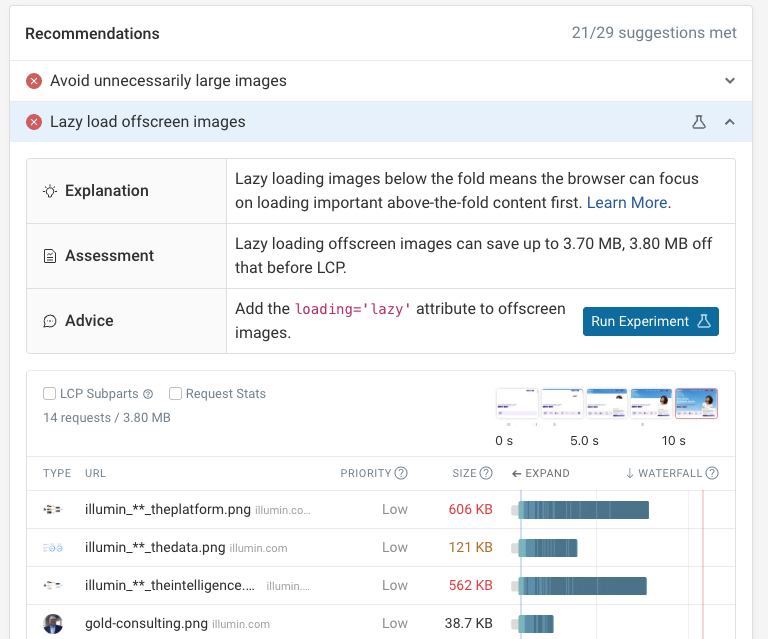Viewport: 768px width, 639px height.
Task: Click the Run Experiment button
Action: [650, 321]
